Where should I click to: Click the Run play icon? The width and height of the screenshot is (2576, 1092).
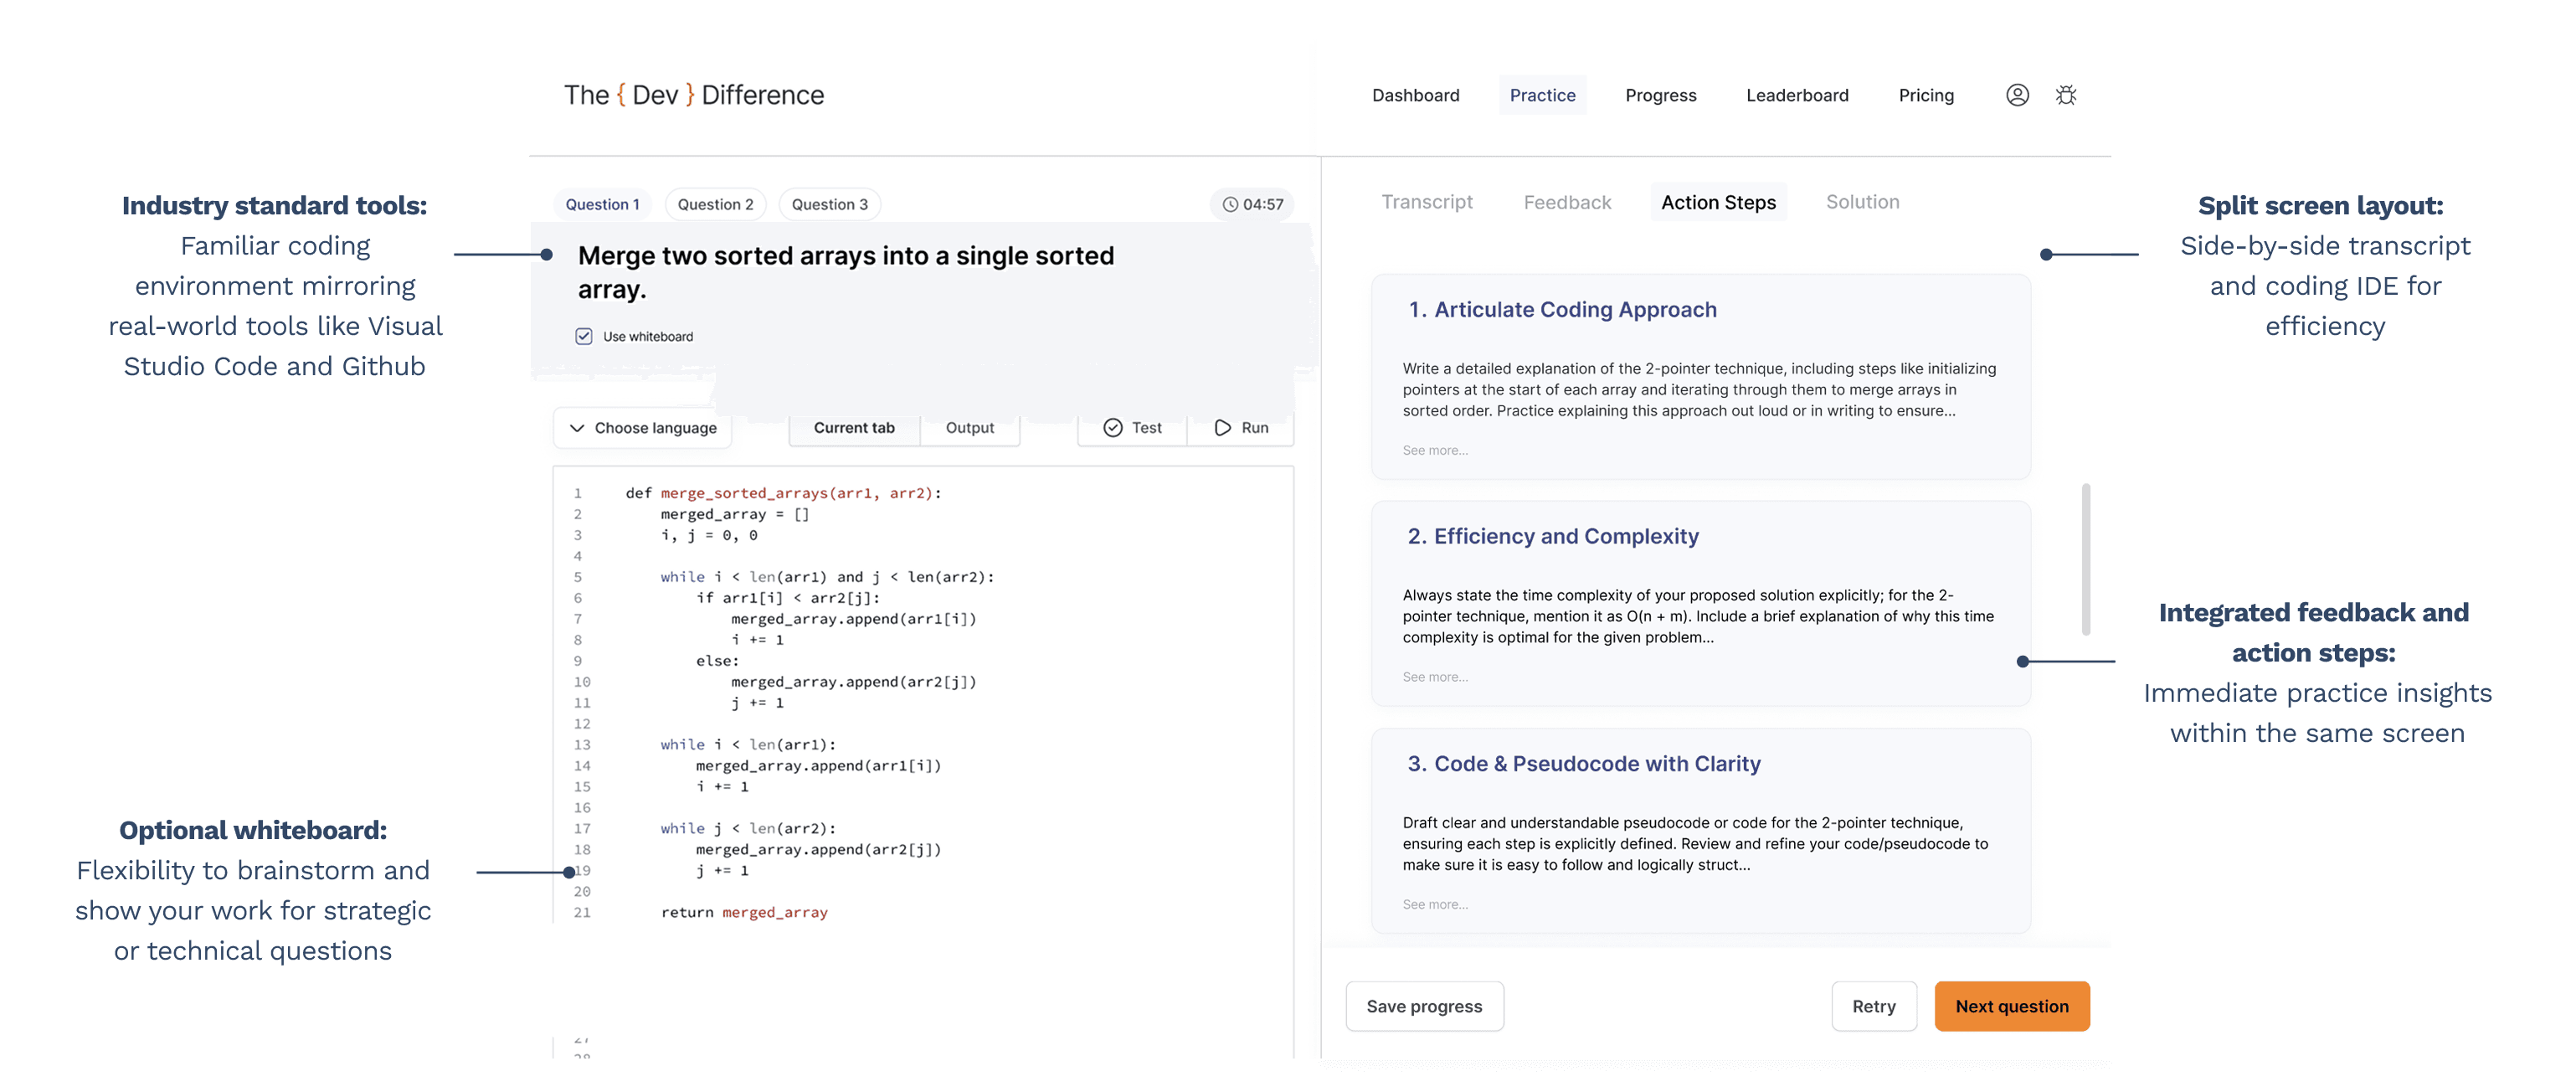click(1222, 428)
